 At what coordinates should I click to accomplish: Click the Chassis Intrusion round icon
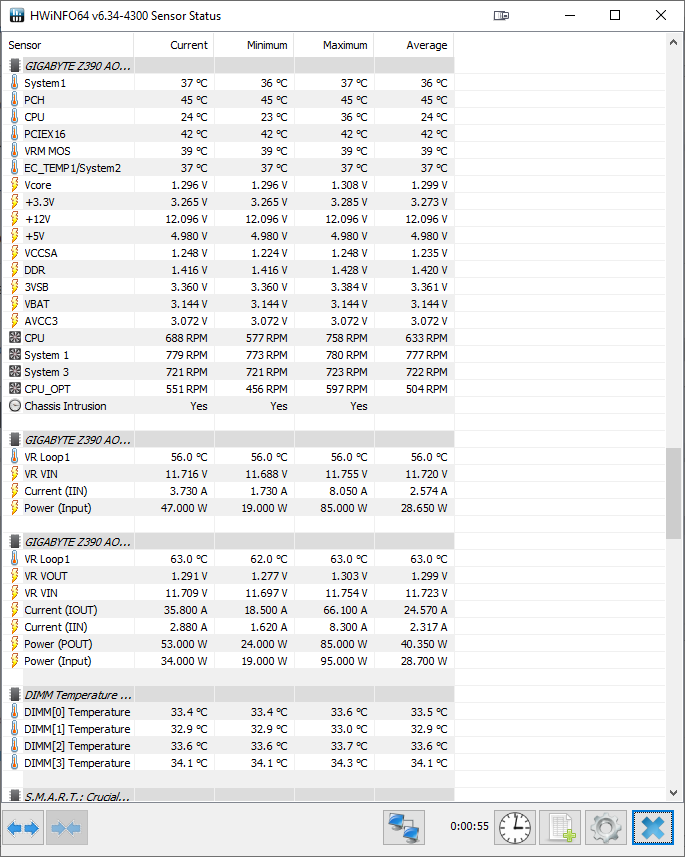pos(15,406)
